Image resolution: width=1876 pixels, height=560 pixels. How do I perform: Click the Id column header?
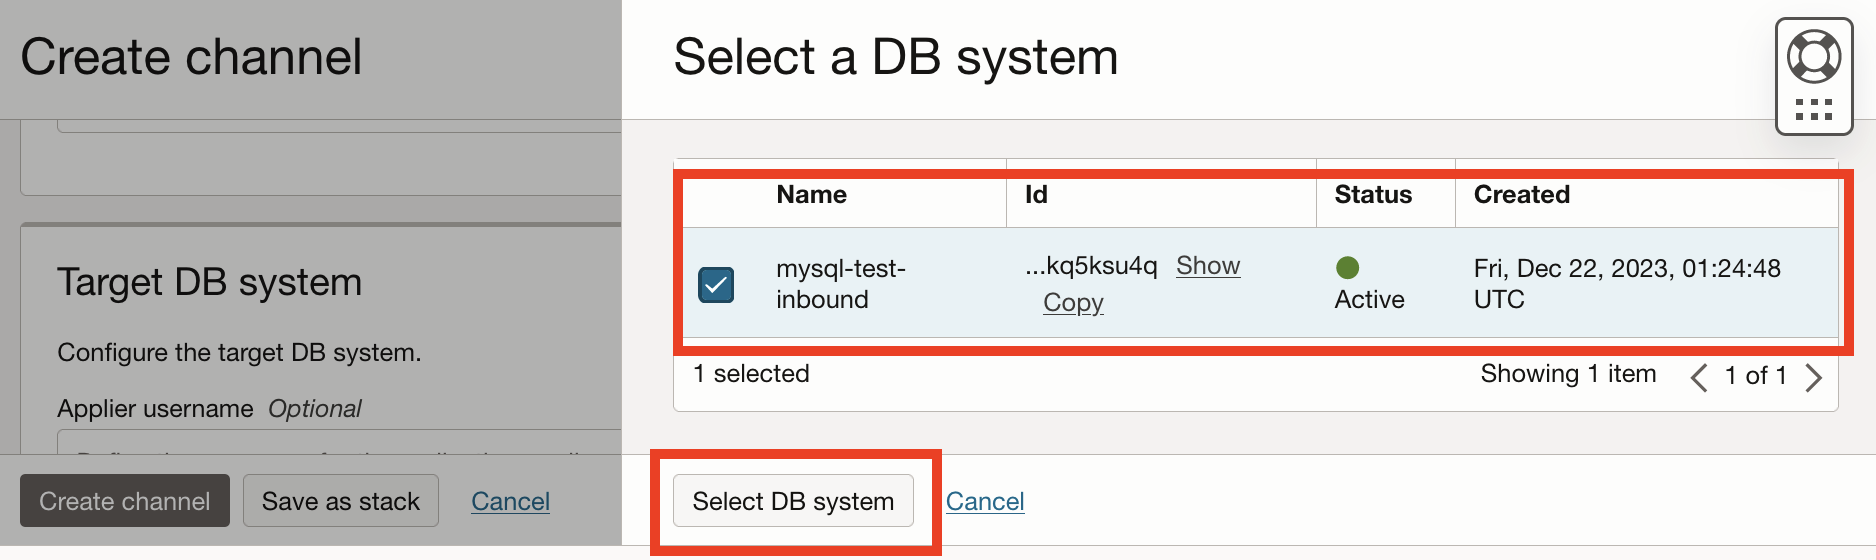point(1036,194)
